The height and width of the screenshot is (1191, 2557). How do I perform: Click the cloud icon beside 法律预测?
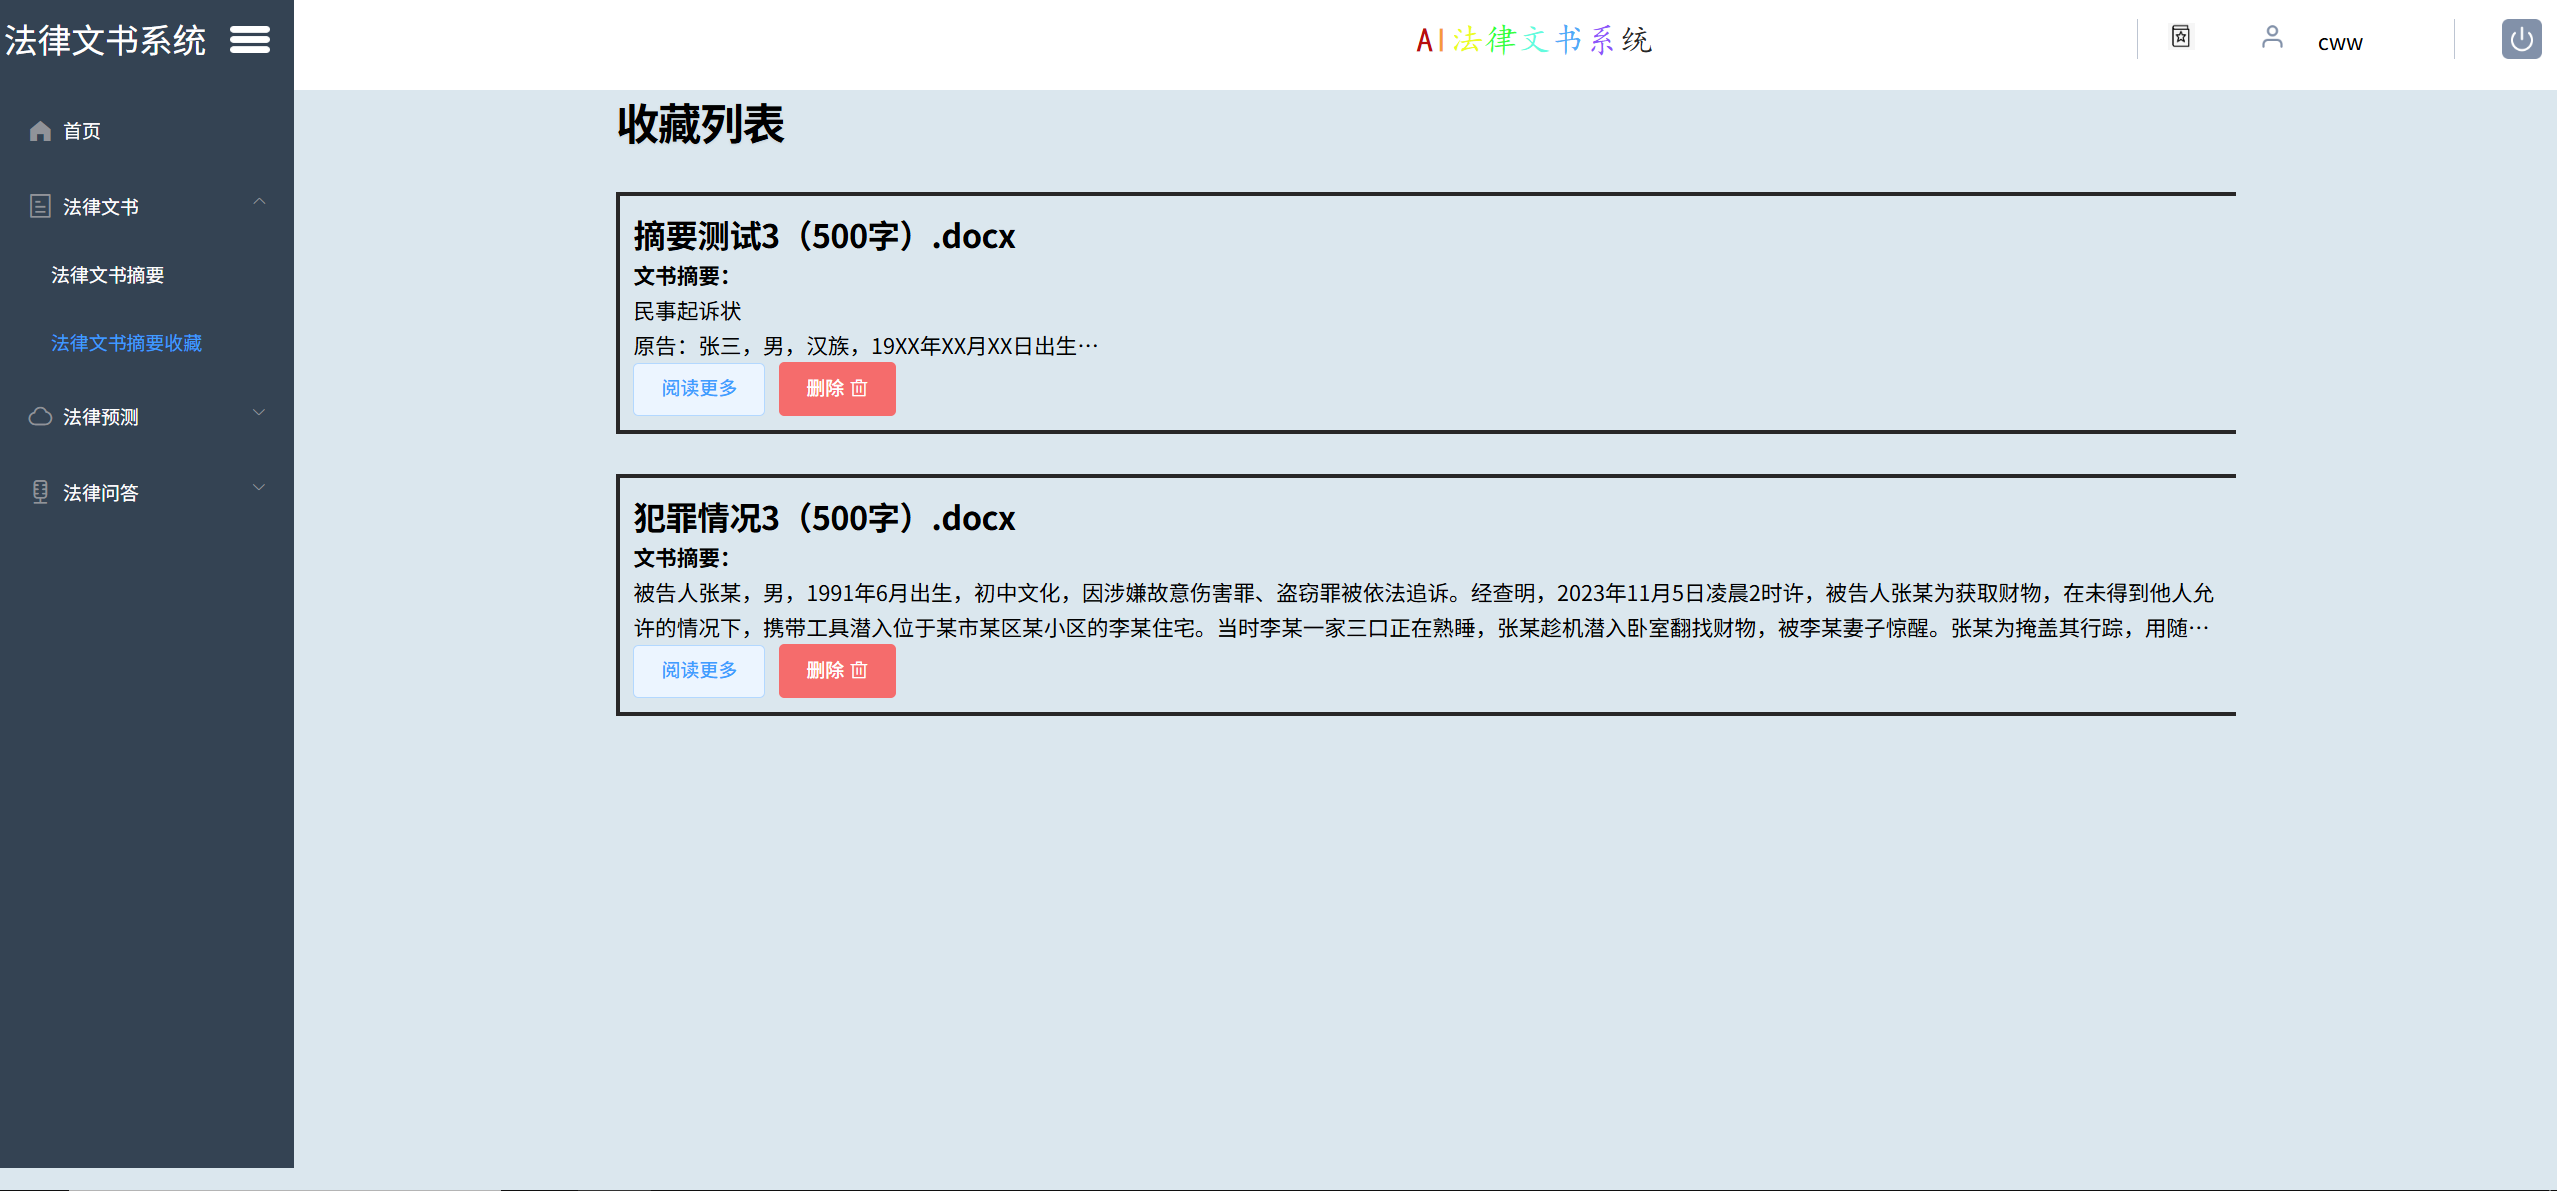[40, 417]
